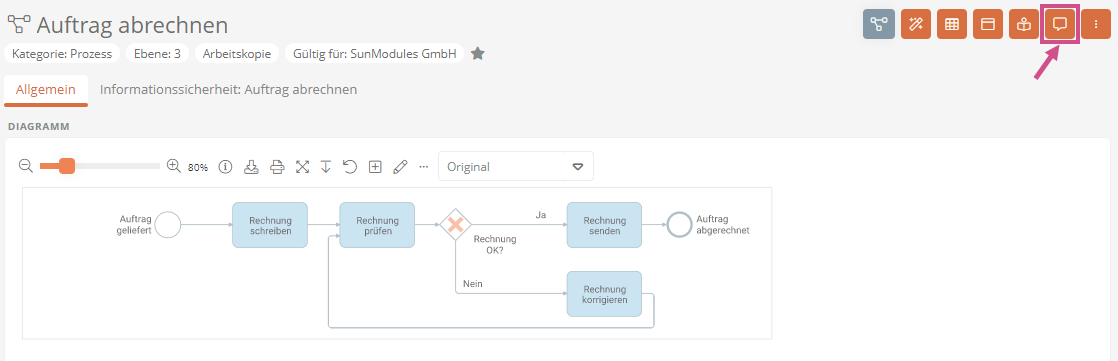Click the X gateway diamond

pos(456,225)
